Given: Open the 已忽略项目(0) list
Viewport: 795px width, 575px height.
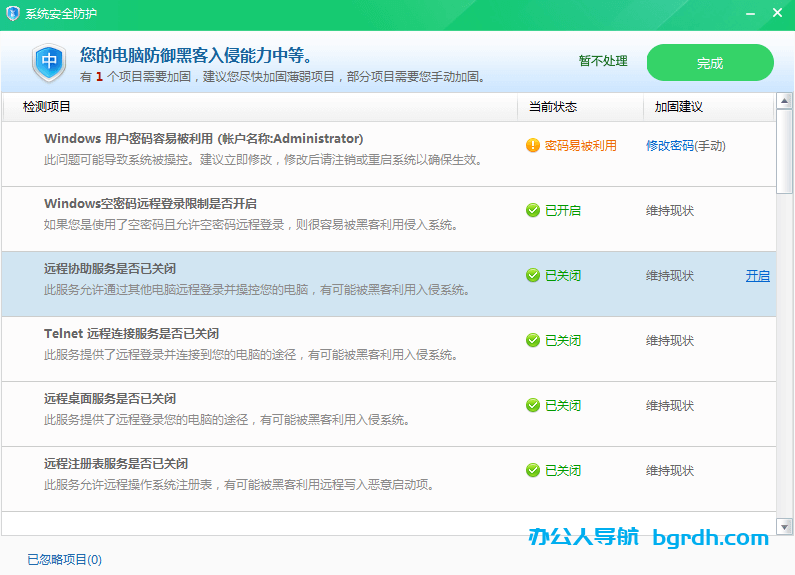Looking at the screenshot, I should (x=64, y=560).
